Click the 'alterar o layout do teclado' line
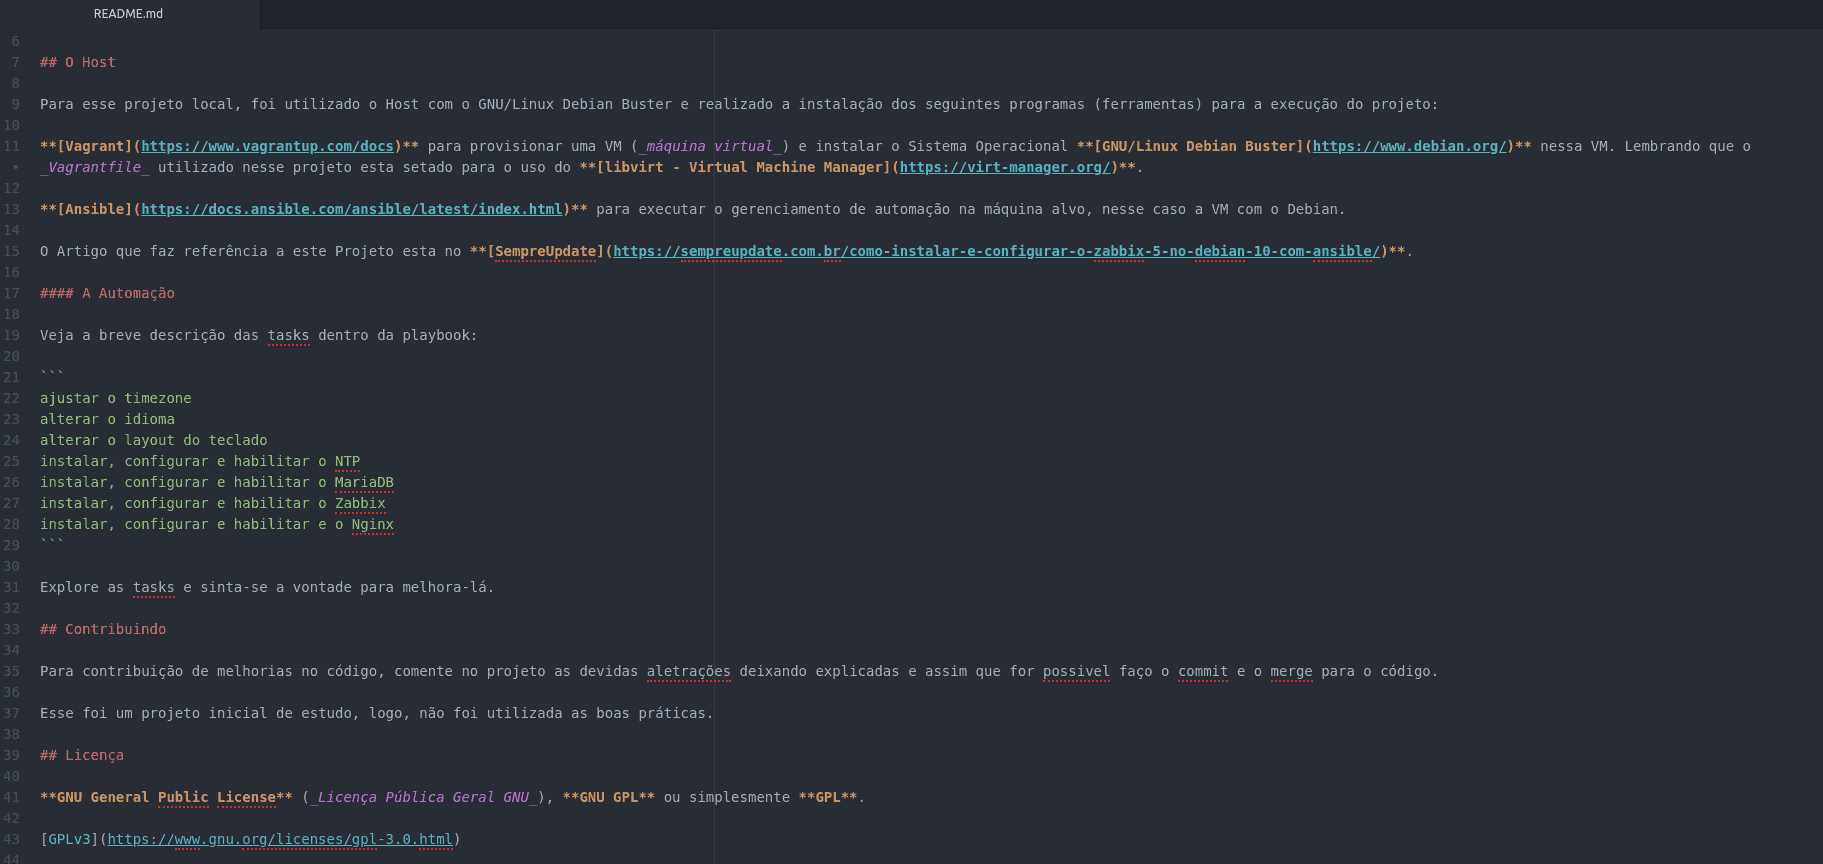This screenshot has width=1823, height=864. coord(154,440)
